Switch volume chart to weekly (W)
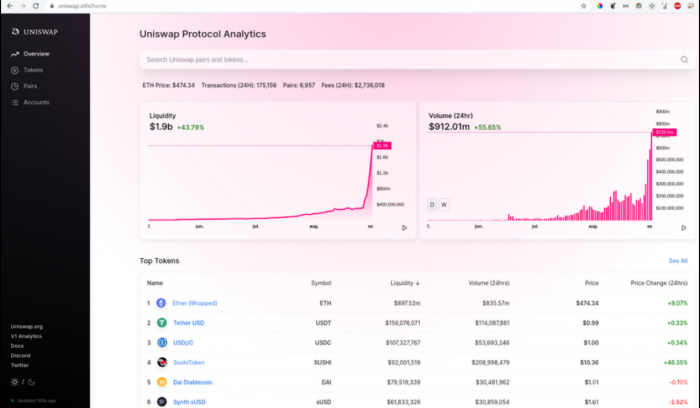The height and width of the screenshot is (408, 700). (444, 204)
